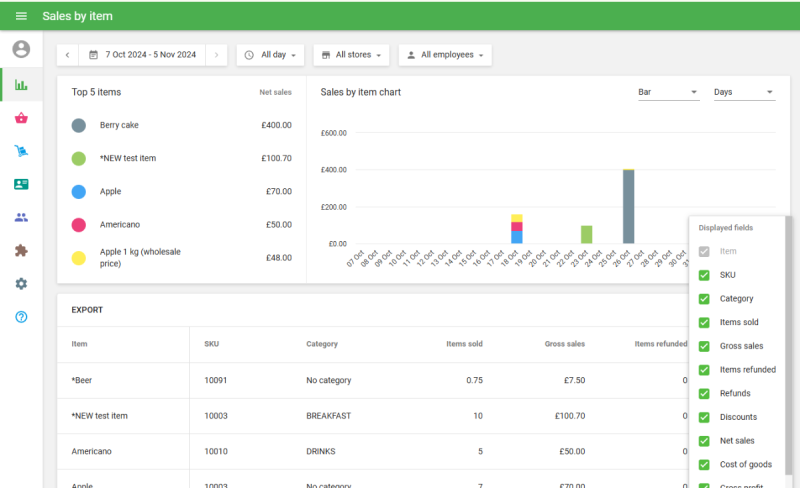Open the date range 7 Oct - 5 Nov picker
The image size is (800, 488).
(x=142, y=55)
